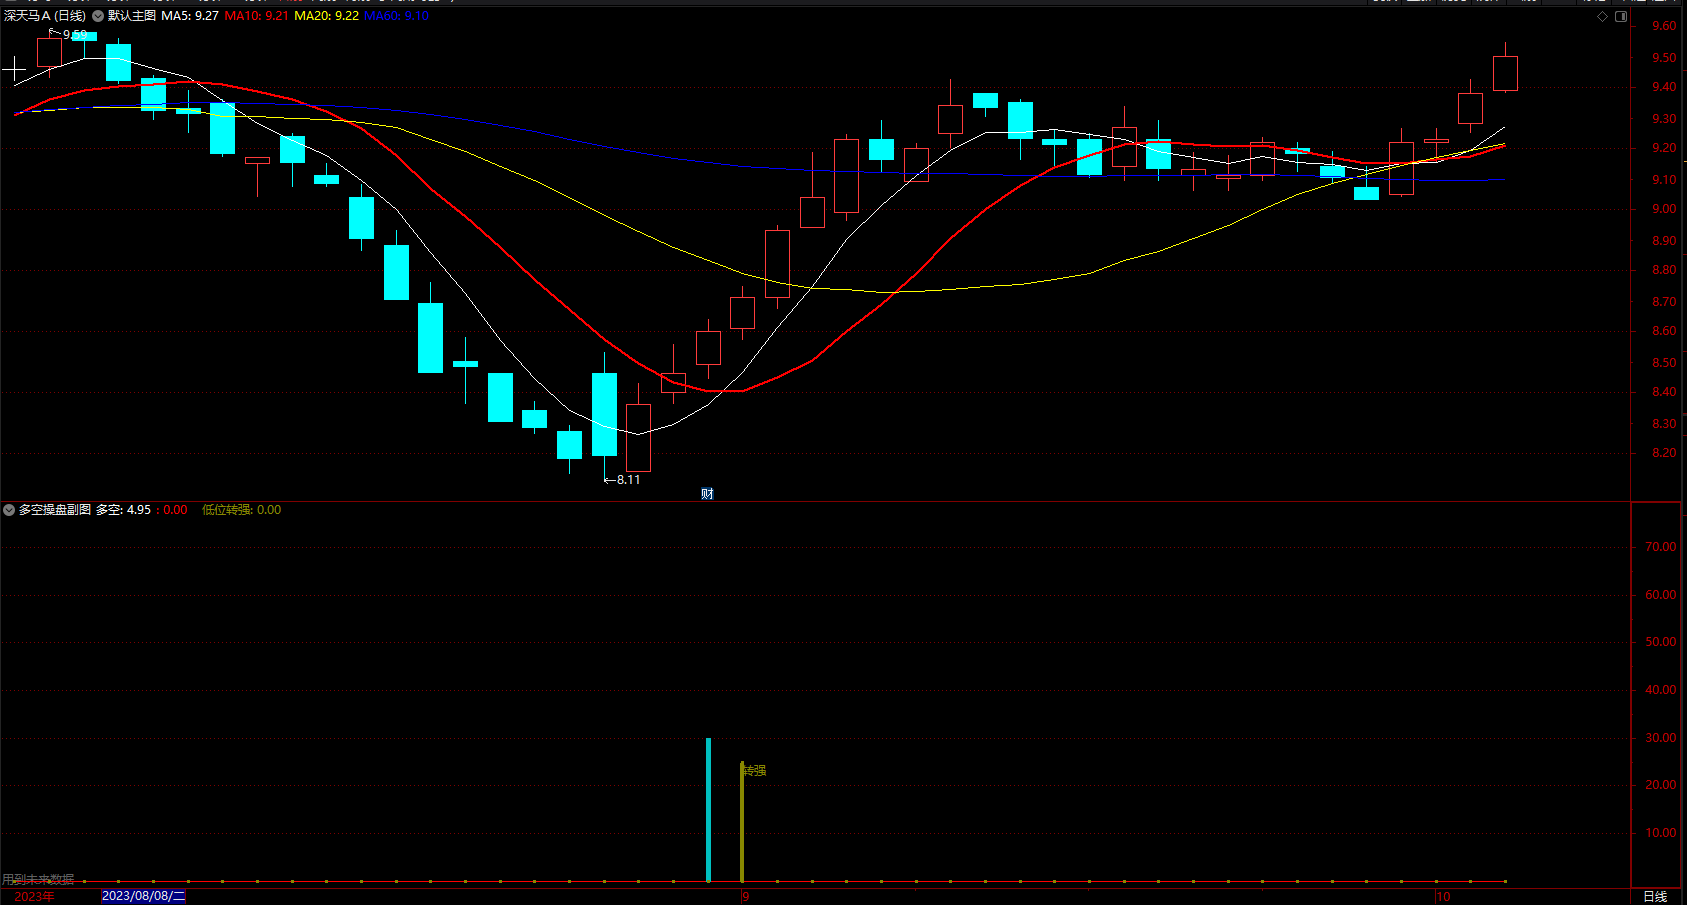Click the 转强 signal label

click(x=755, y=770)
